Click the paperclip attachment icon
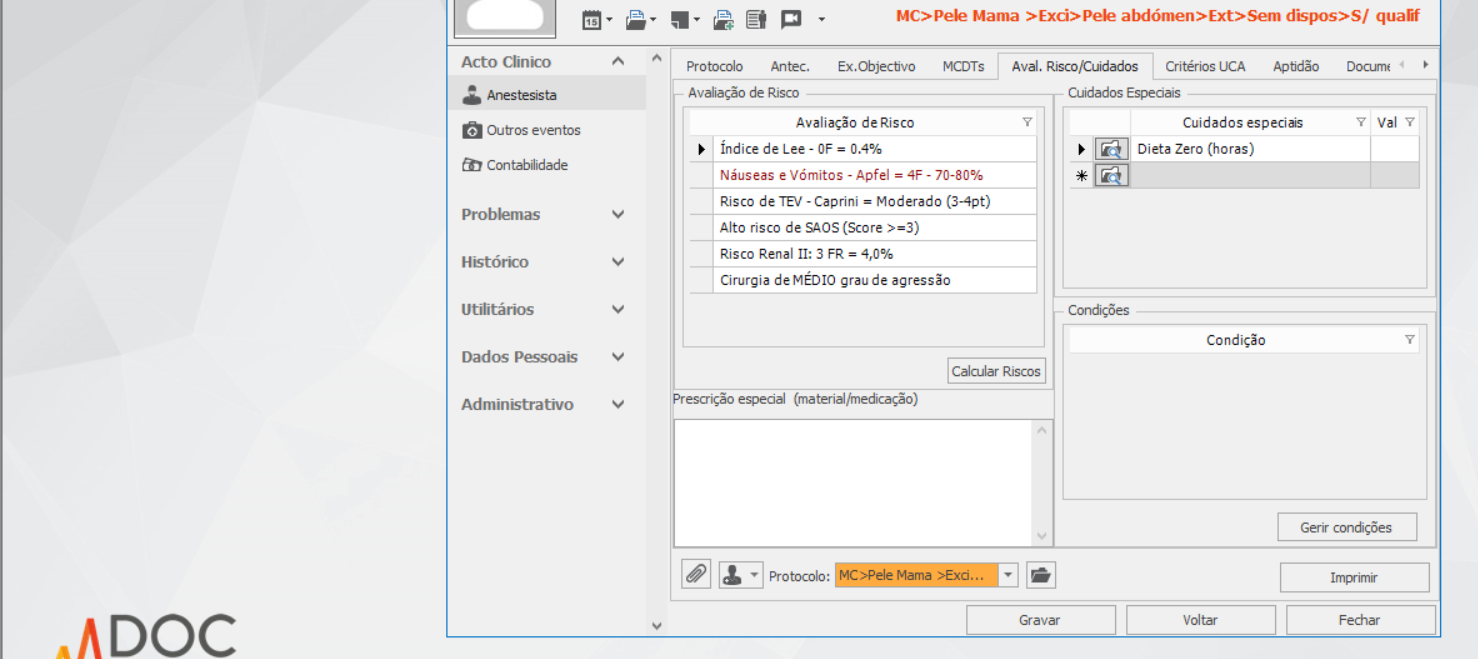1478x659 pixels. point(696,575)
